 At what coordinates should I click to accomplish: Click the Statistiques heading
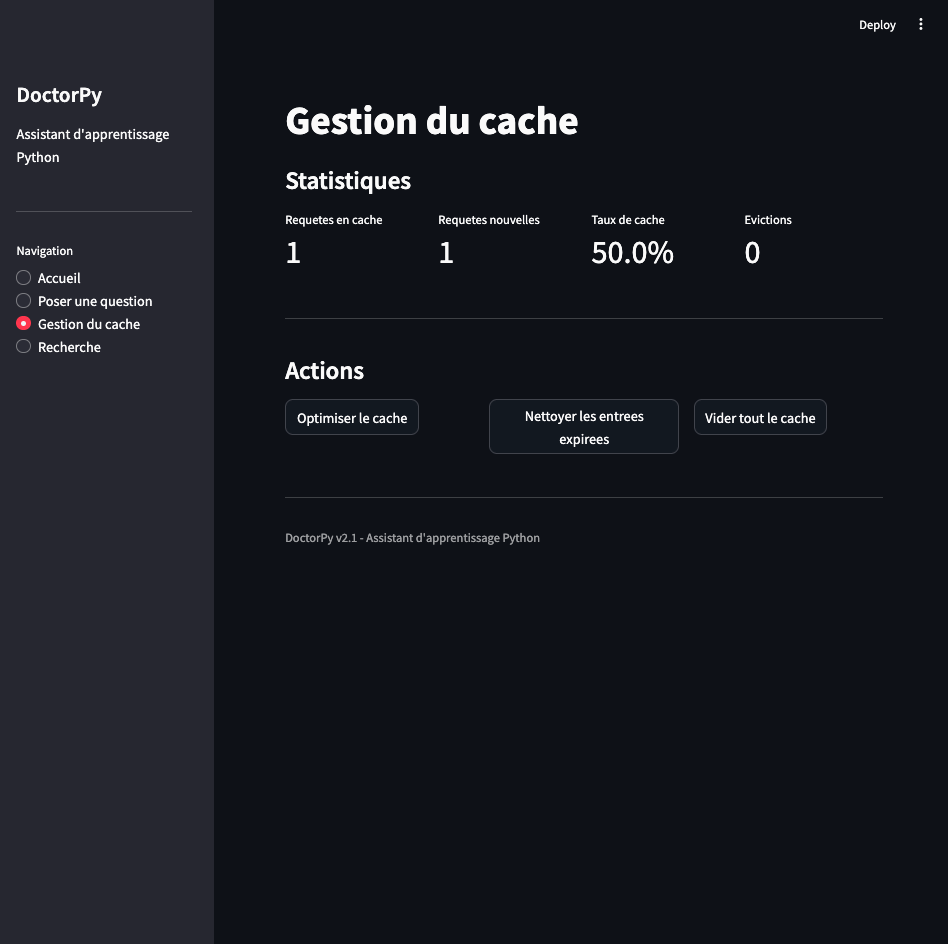tap(348, 181)
